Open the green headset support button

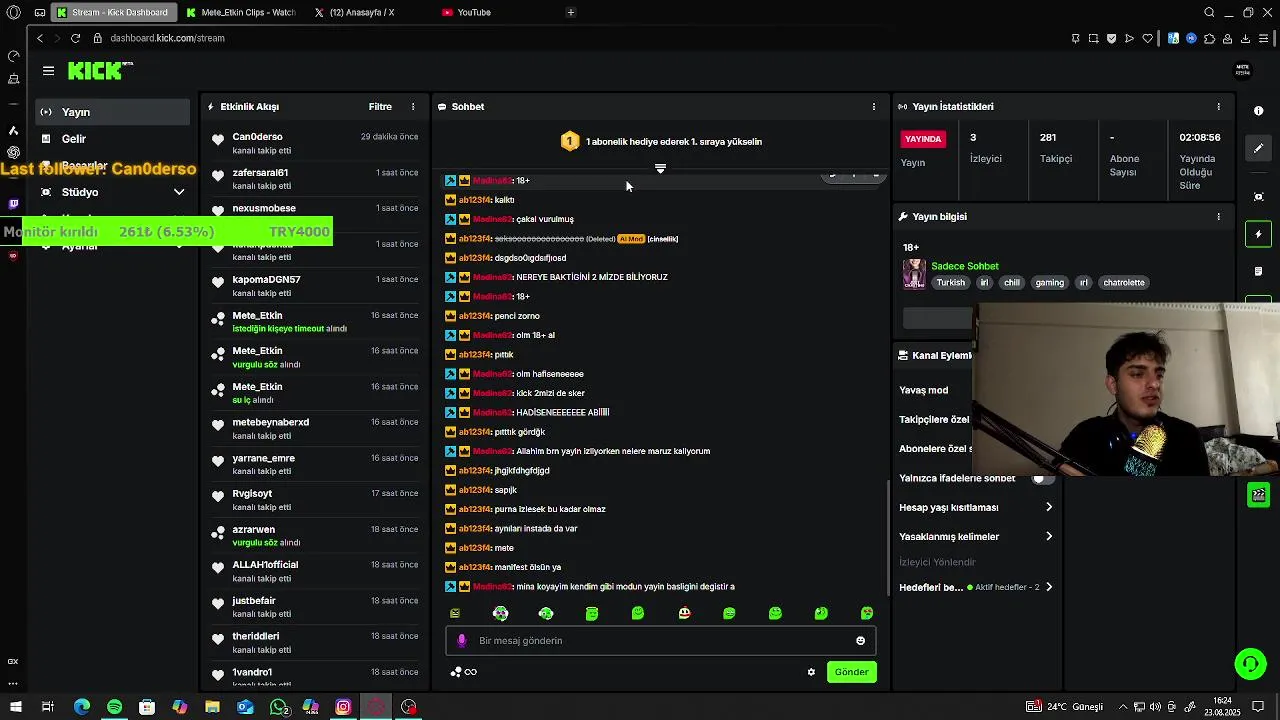pyautogui.click(x=1249, y=664)
